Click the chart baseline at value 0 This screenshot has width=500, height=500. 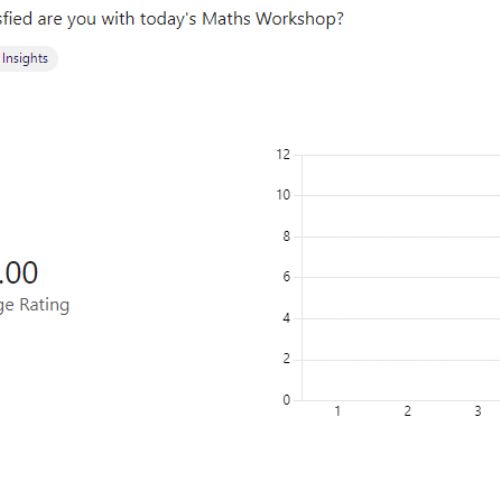(401, 400)
